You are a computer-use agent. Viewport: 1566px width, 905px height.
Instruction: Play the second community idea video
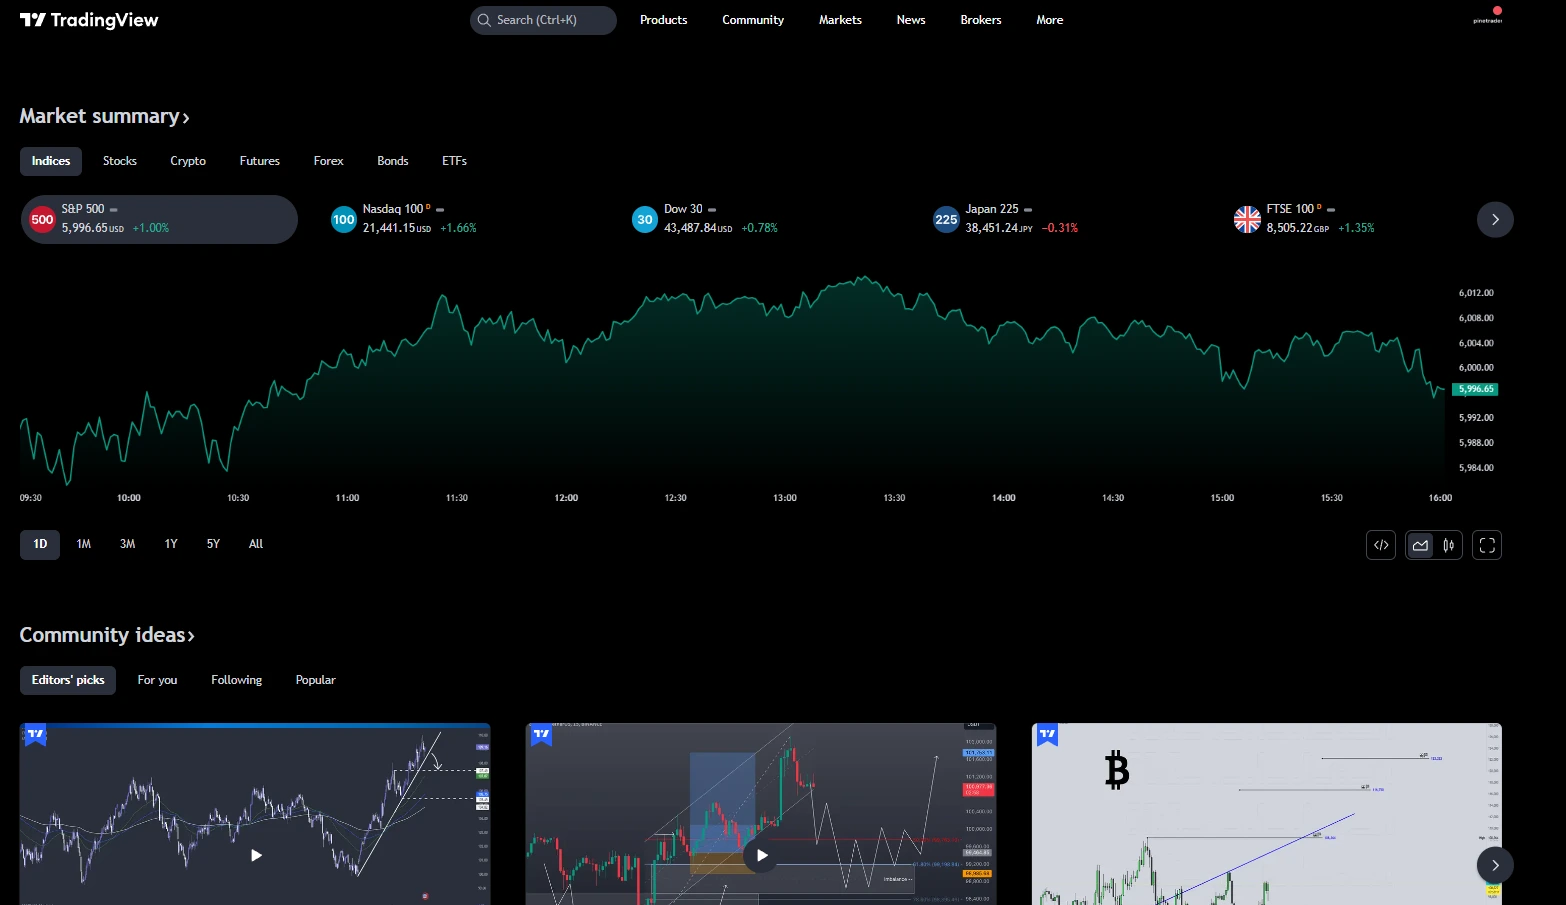click(x=761, y=855)
